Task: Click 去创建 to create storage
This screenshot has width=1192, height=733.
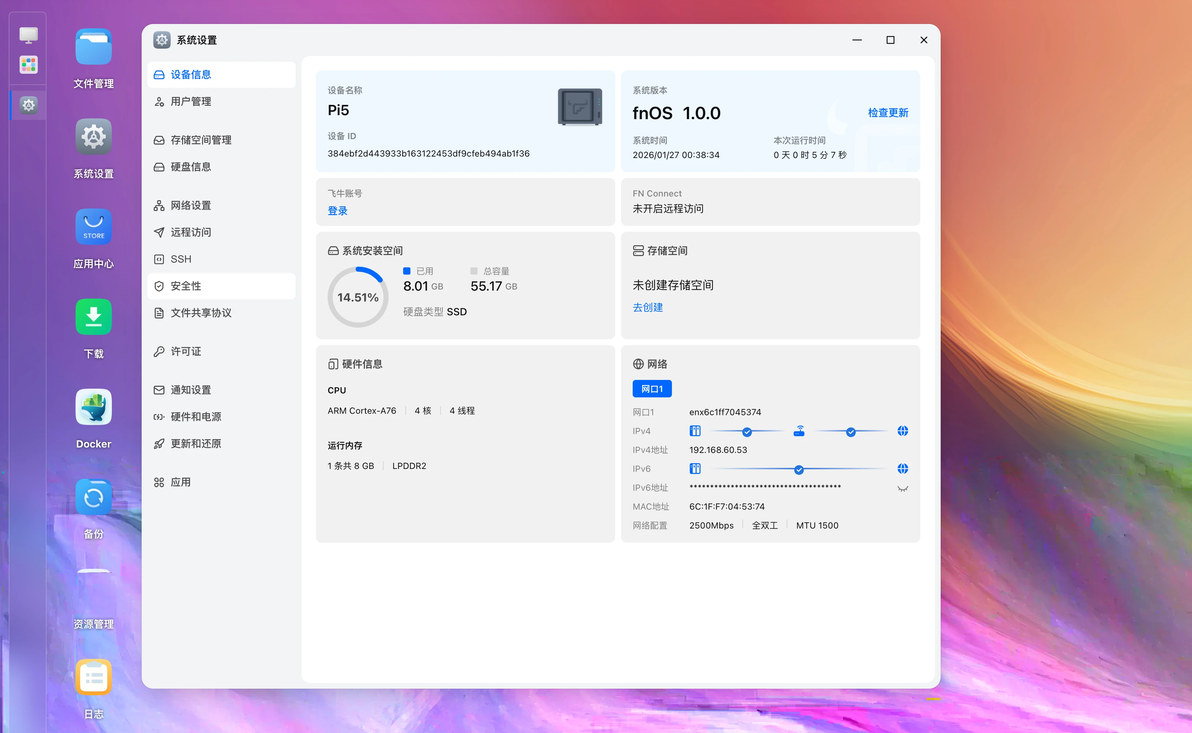Action: [648, 307]
